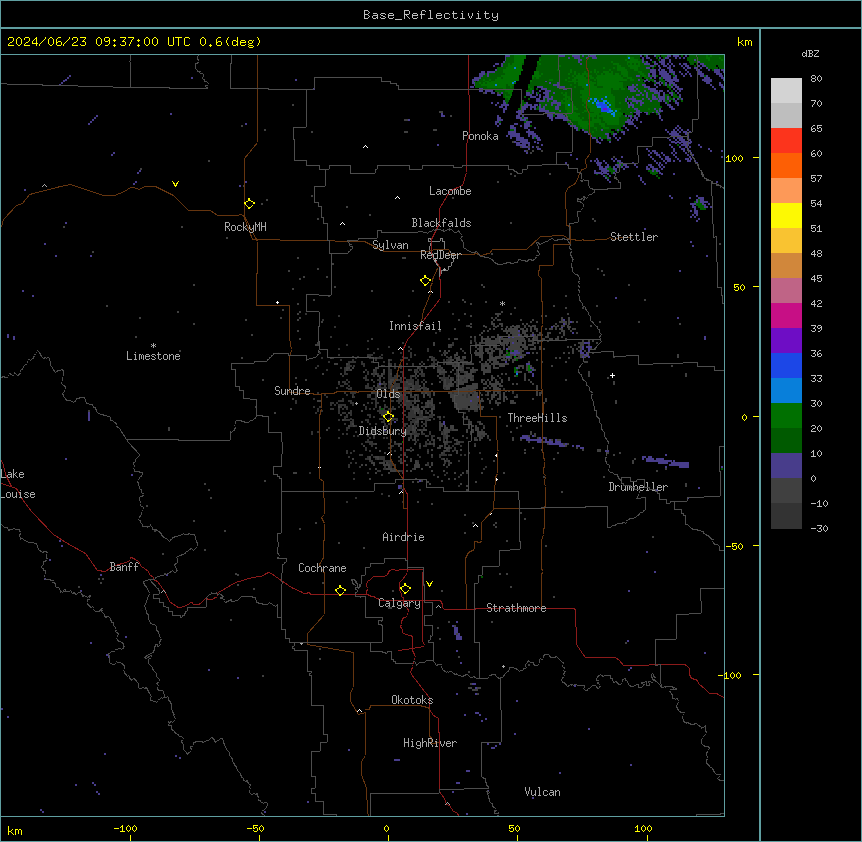Viewport: 862px width, 842px height.
Task: Click the white caret marker west of Lacombe
Action: pyautogui.click(x=397, y=197)
